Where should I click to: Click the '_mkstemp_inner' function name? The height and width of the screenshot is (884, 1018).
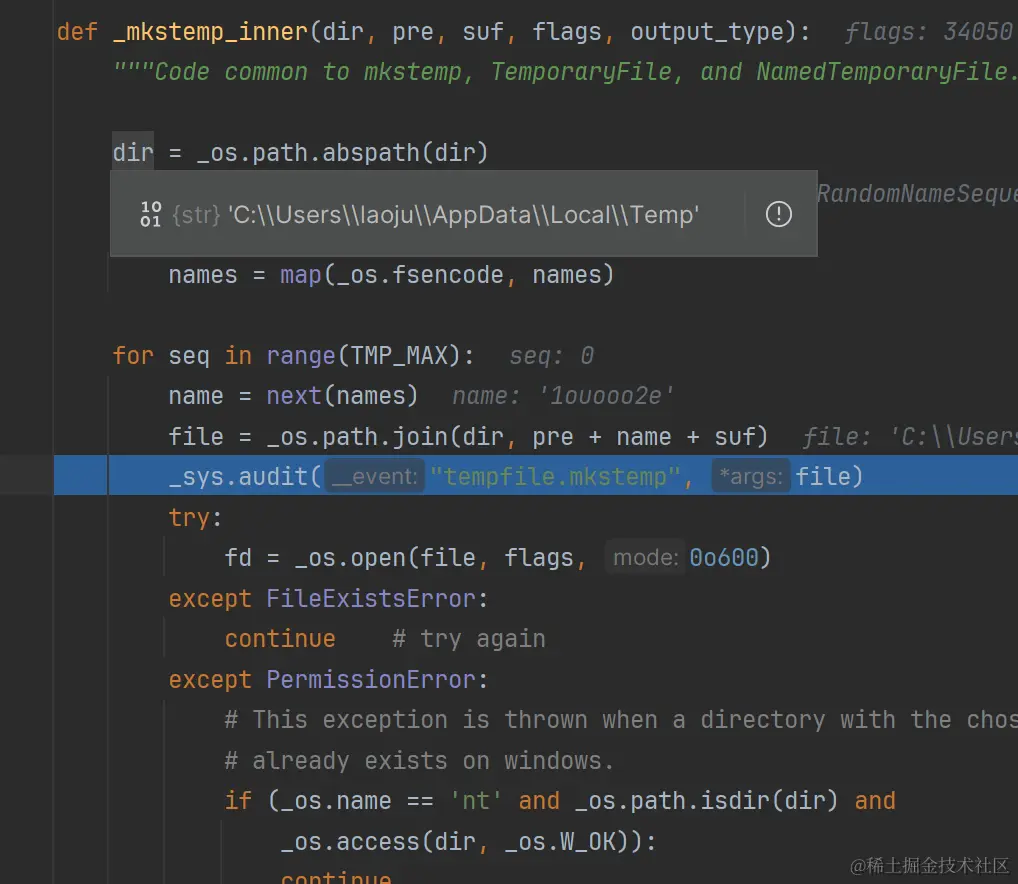(x=210, y=32)
